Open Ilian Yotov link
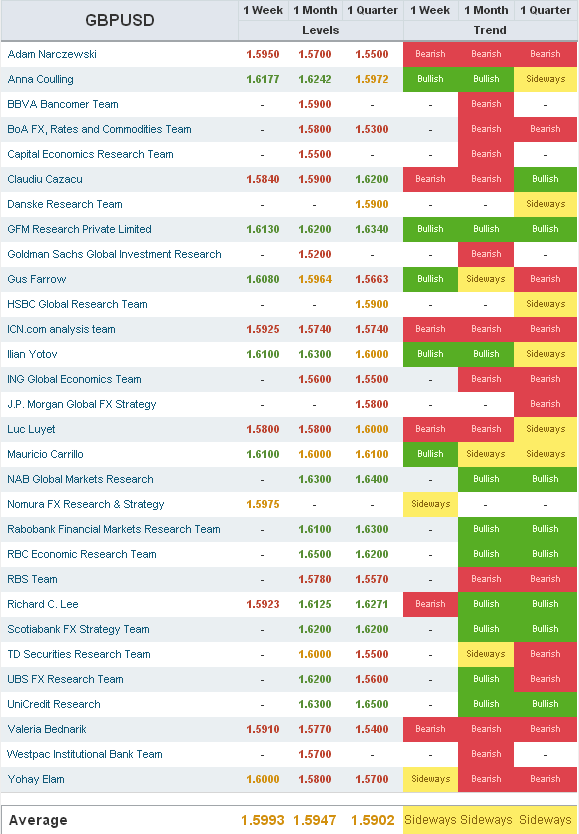The height and width of the screenshot is (834, 579). click(32, 354)
